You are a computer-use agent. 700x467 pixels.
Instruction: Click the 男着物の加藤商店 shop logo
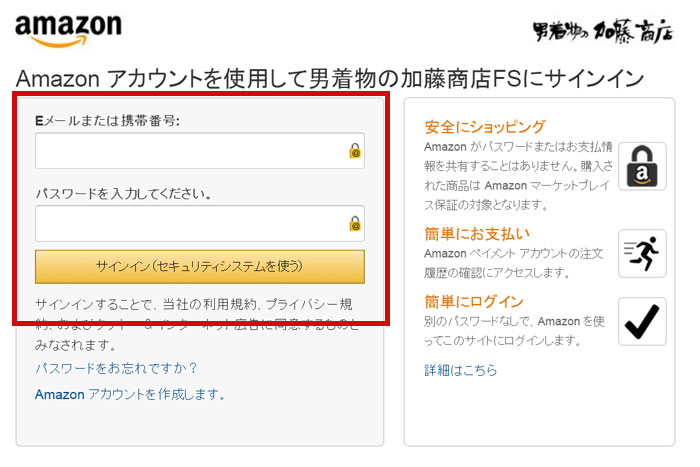click(603, 31)
